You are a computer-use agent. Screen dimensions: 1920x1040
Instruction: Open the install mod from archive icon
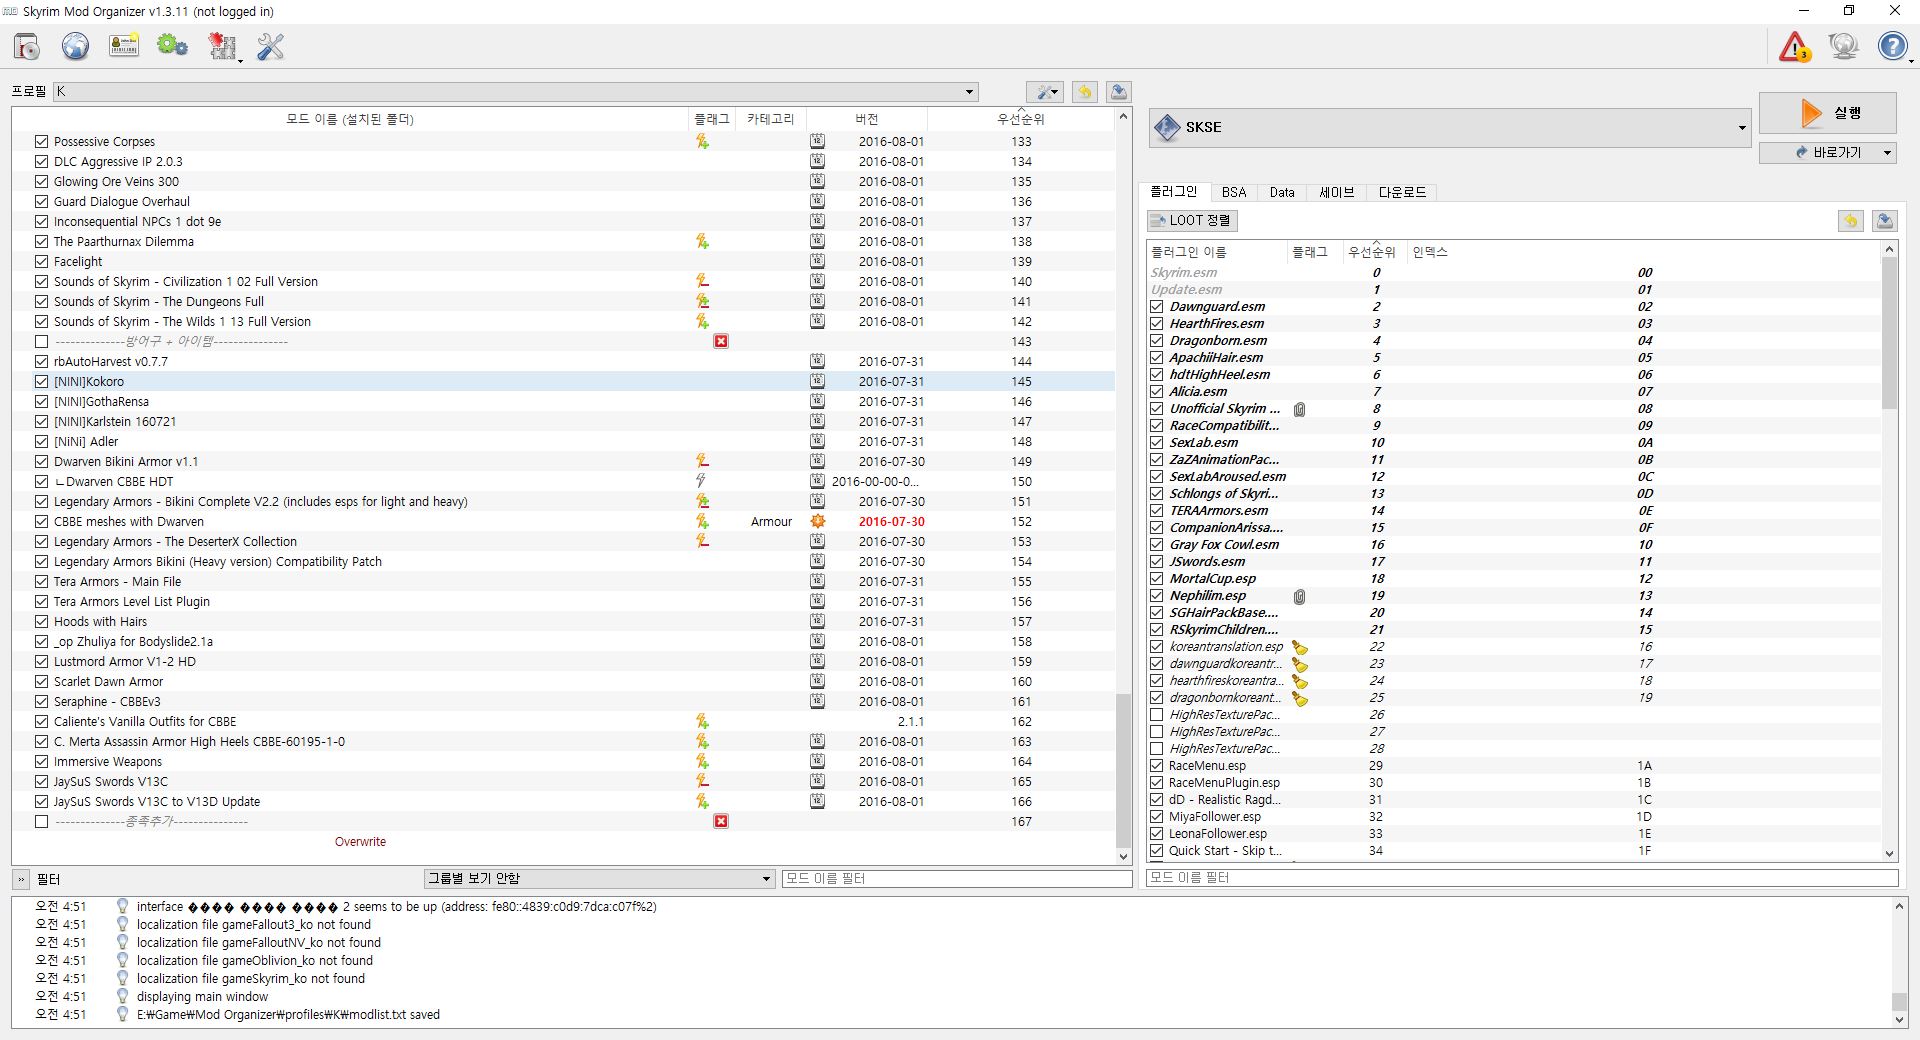27,46
